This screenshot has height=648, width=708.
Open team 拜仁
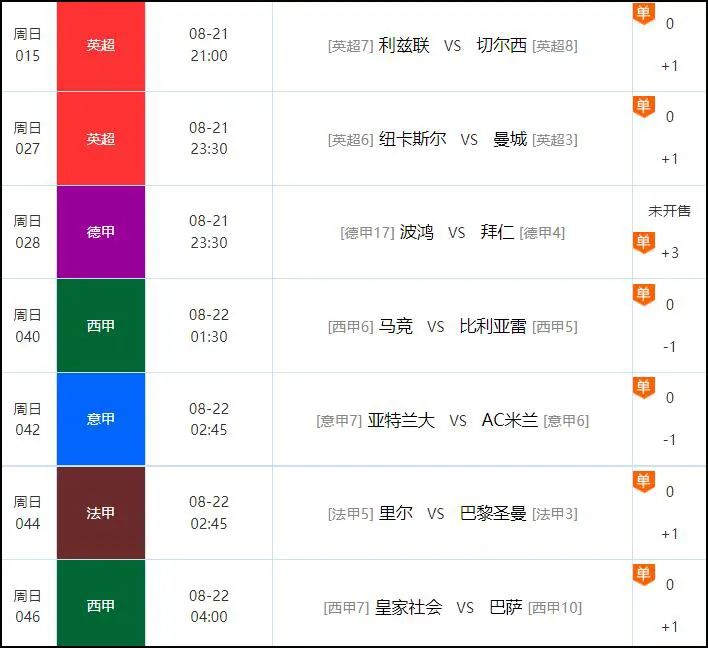tap(497, 232)
